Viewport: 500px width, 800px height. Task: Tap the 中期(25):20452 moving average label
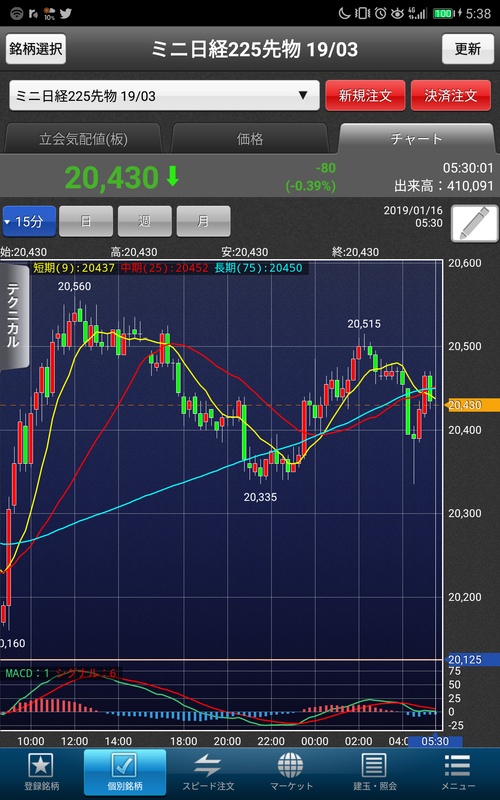tap(164, 268)
